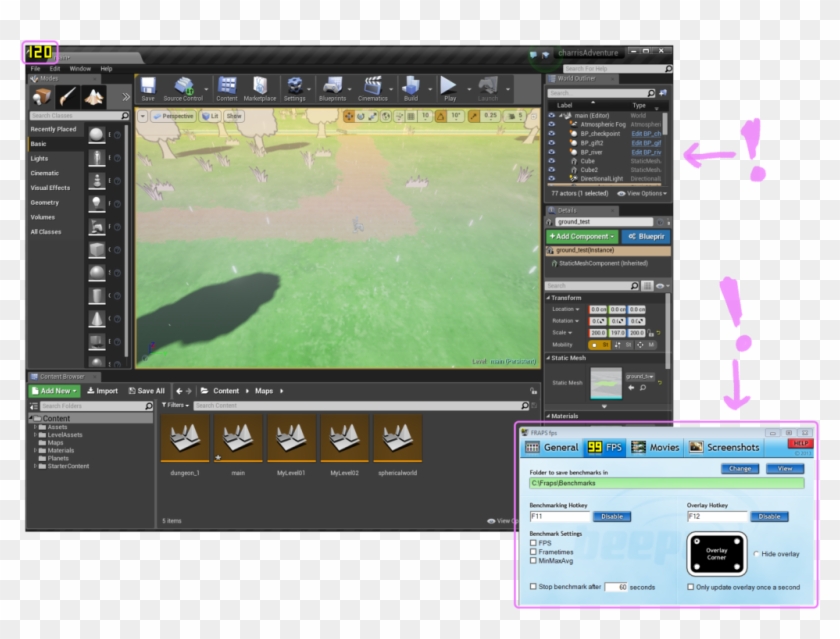Click Change for the benchmarks folder
The image size is (840, 639).
pos(740,468)
